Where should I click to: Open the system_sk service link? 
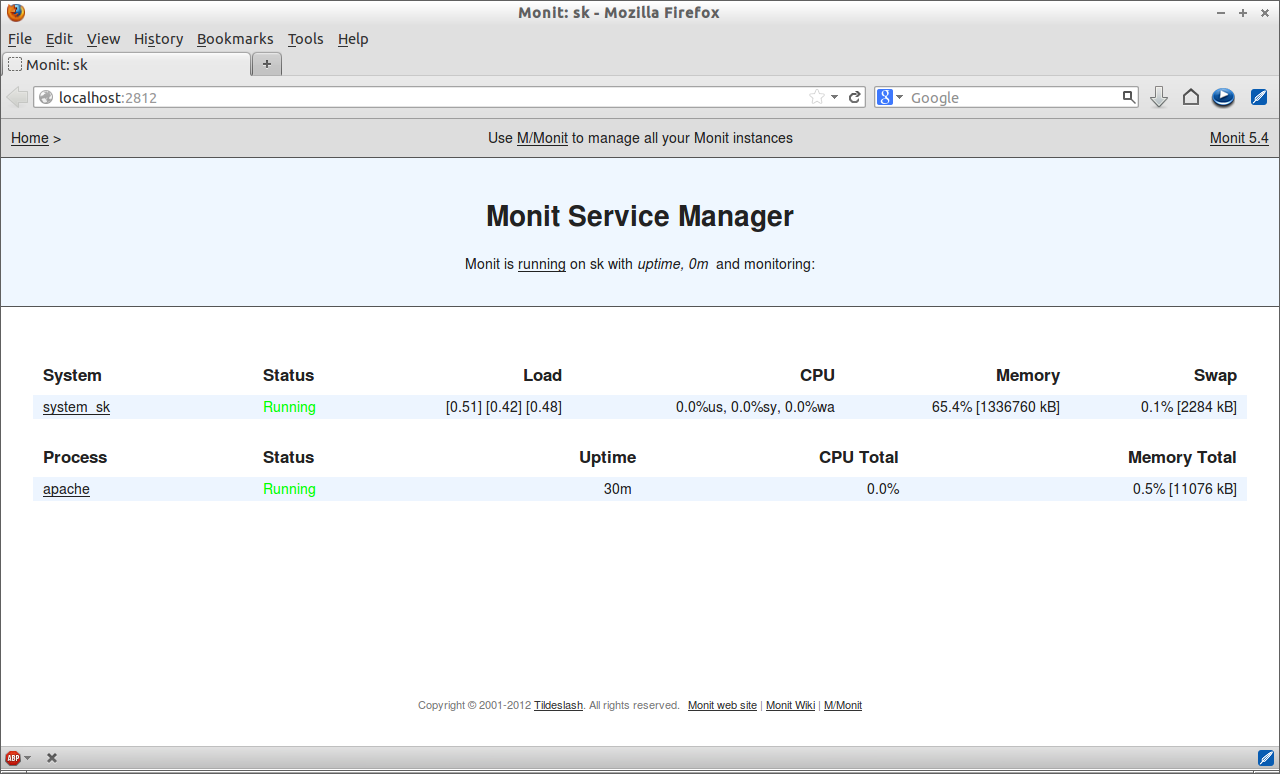coord(76,407)
